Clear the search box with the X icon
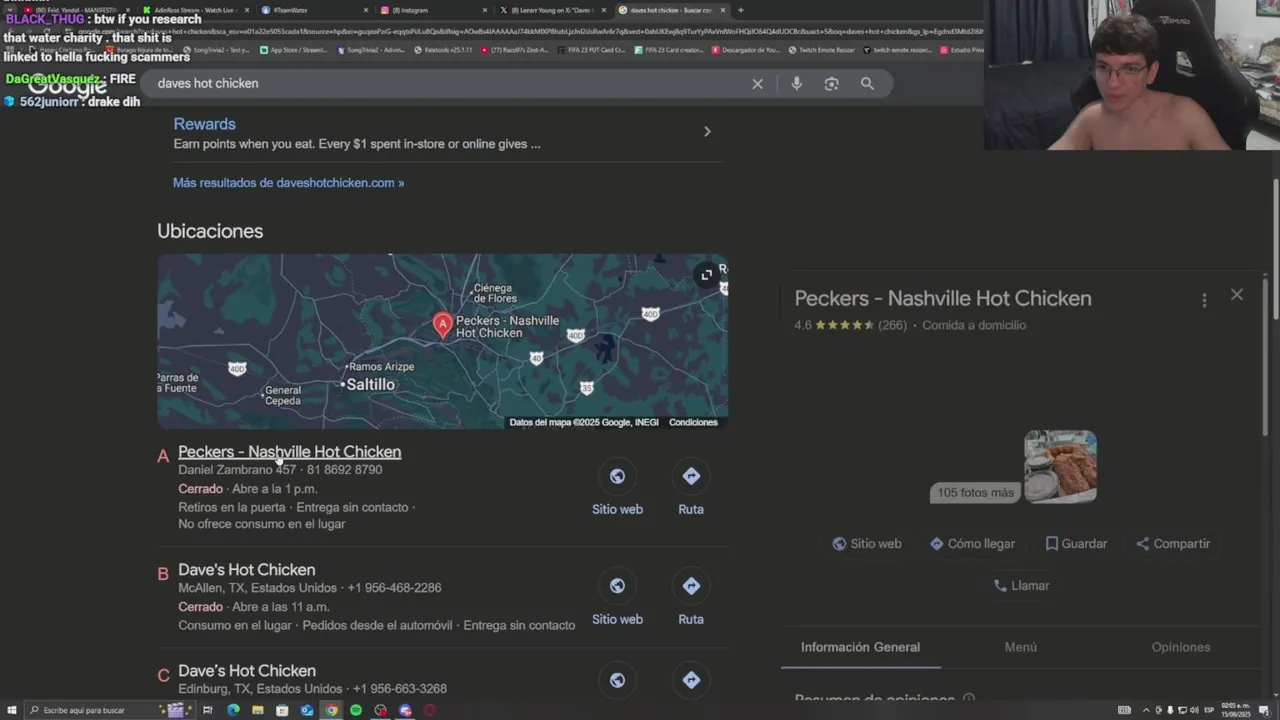Viewport: 1280px width, 720px height. point(757,84)
